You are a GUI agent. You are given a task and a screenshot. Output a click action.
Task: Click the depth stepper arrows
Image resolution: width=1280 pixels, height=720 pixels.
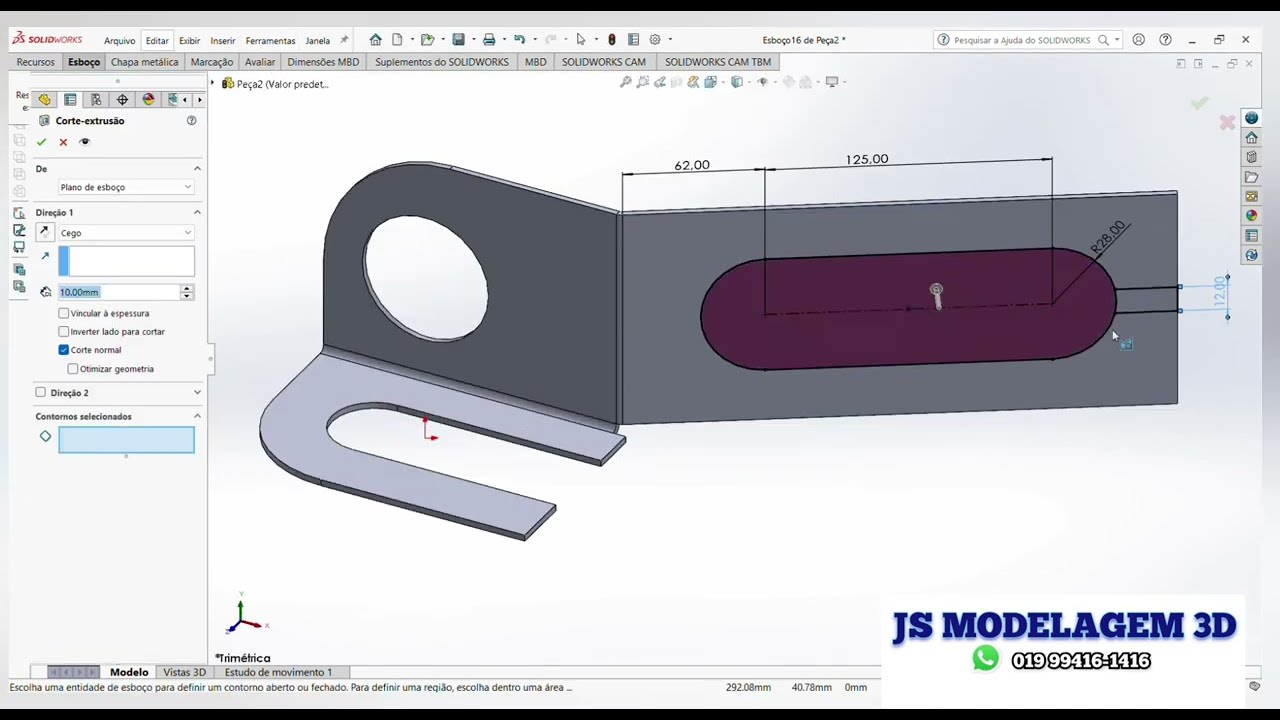187,292
